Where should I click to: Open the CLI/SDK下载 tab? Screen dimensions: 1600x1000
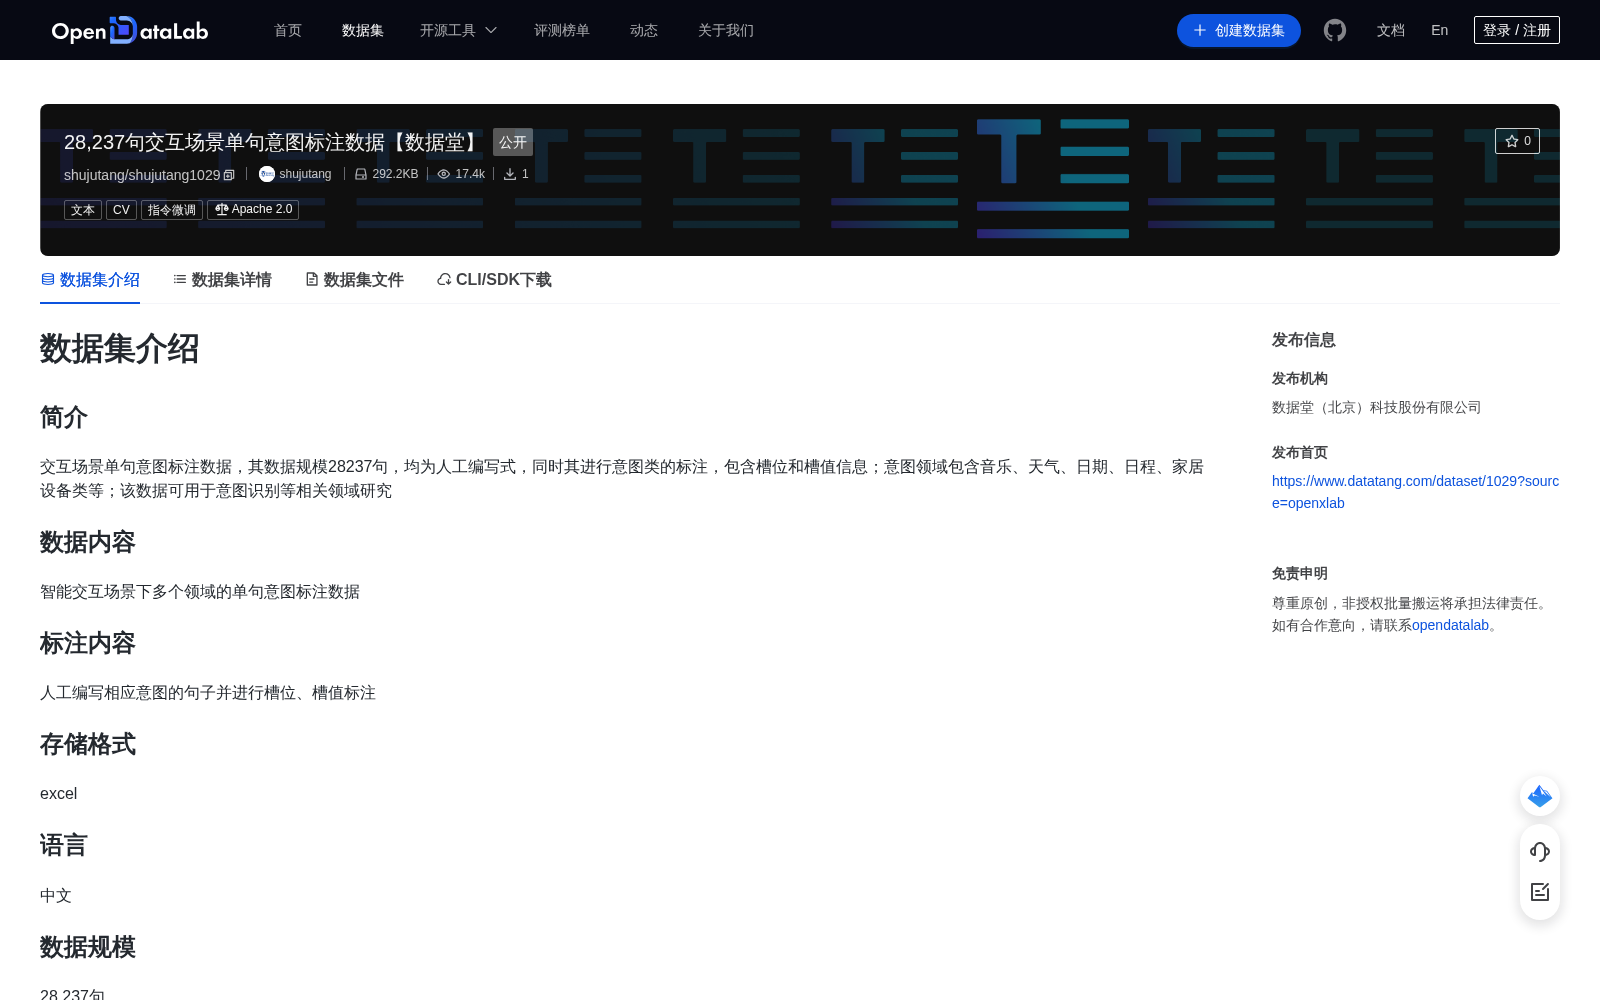pos(494,280)
